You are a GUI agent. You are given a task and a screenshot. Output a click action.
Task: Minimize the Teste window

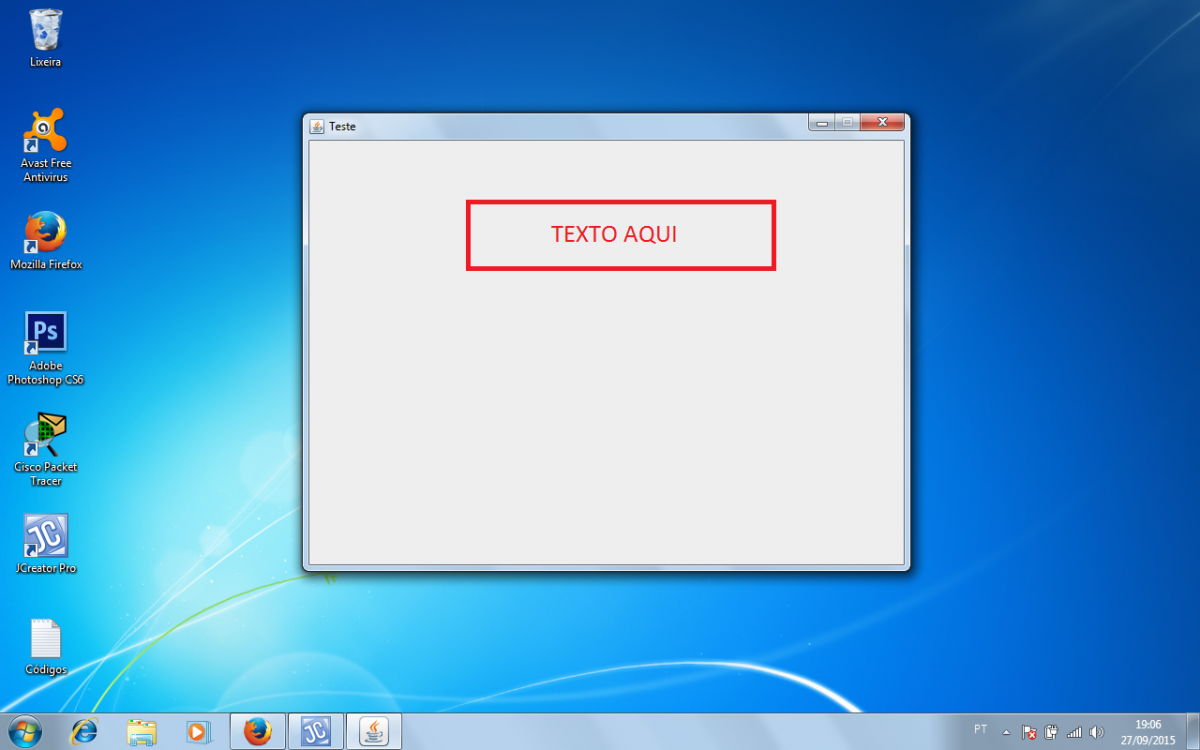point(822,122)
